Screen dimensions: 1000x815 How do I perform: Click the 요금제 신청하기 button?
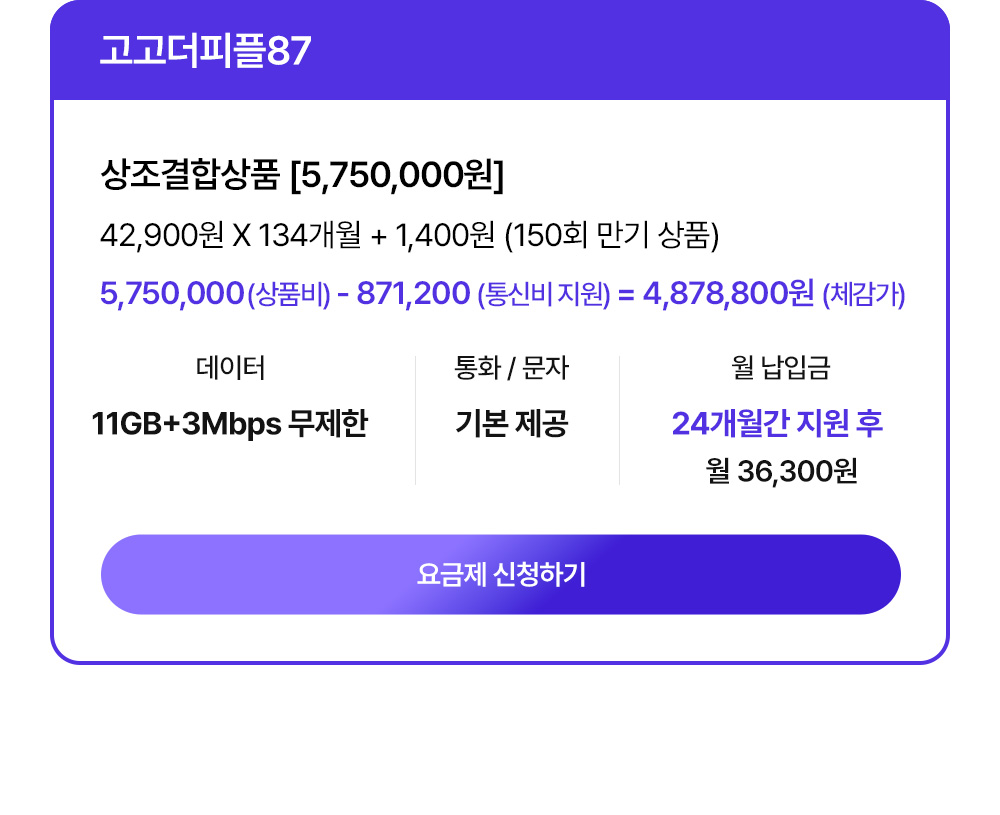click(x=501, y=575)
